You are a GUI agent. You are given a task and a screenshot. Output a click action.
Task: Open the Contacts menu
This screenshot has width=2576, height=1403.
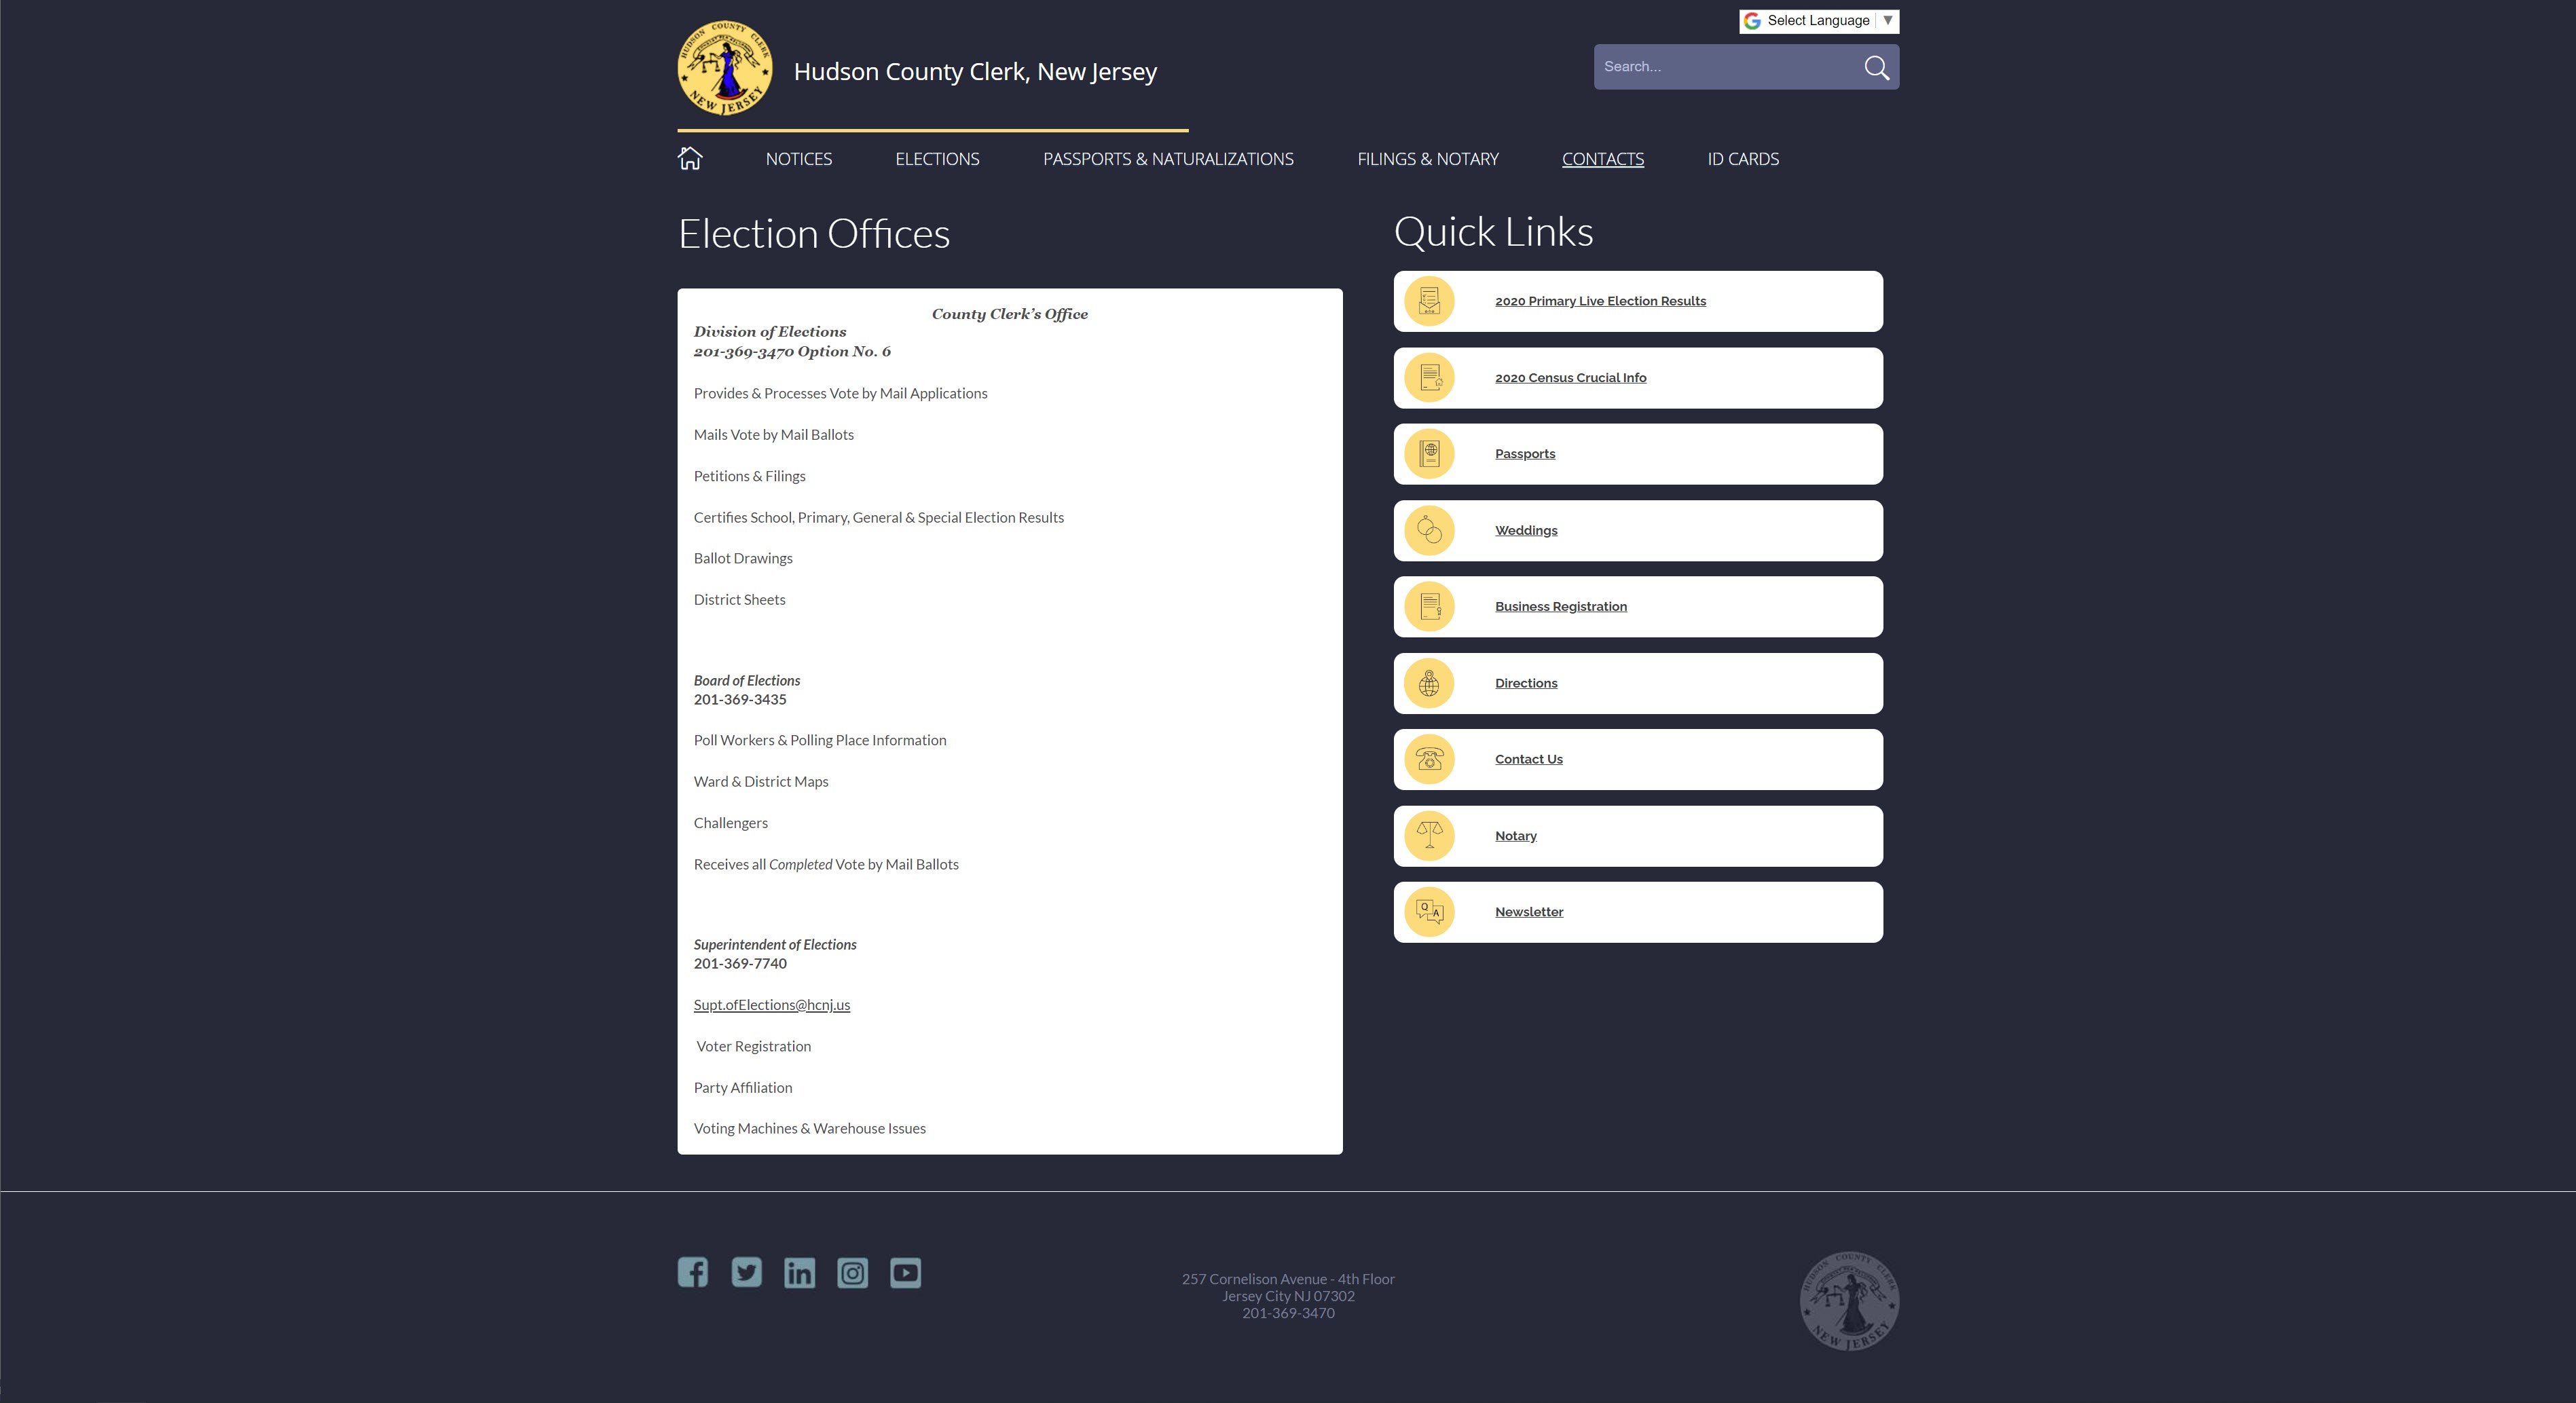[1603, 159]
